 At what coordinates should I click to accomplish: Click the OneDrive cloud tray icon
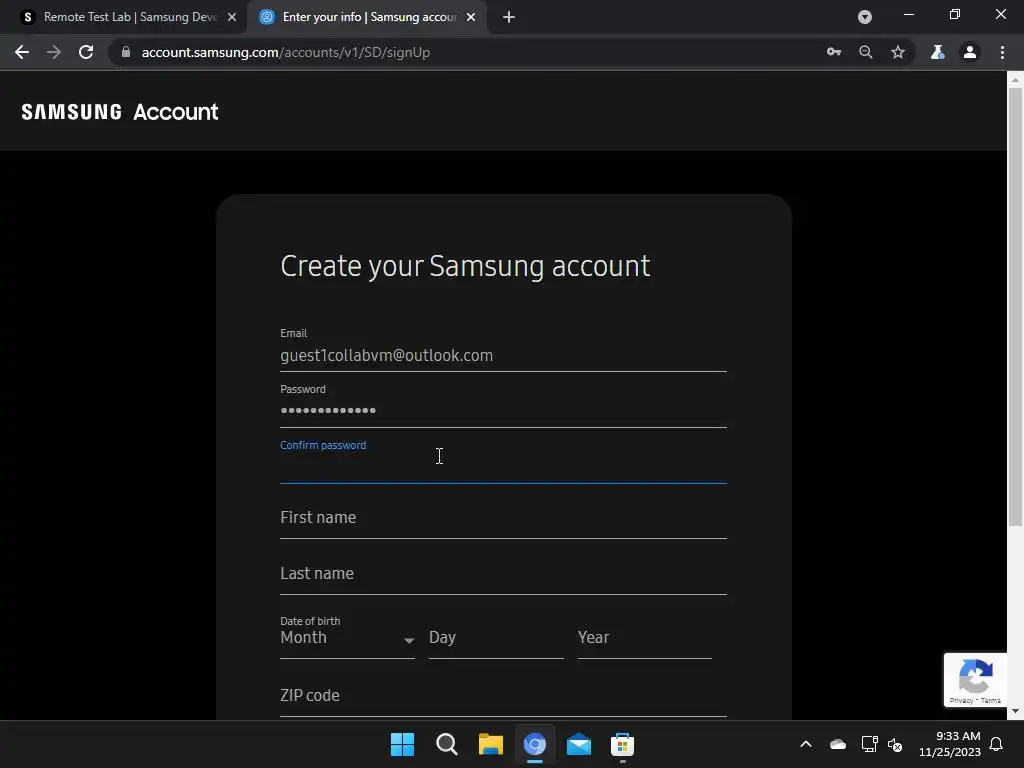[x=838, y=744]
